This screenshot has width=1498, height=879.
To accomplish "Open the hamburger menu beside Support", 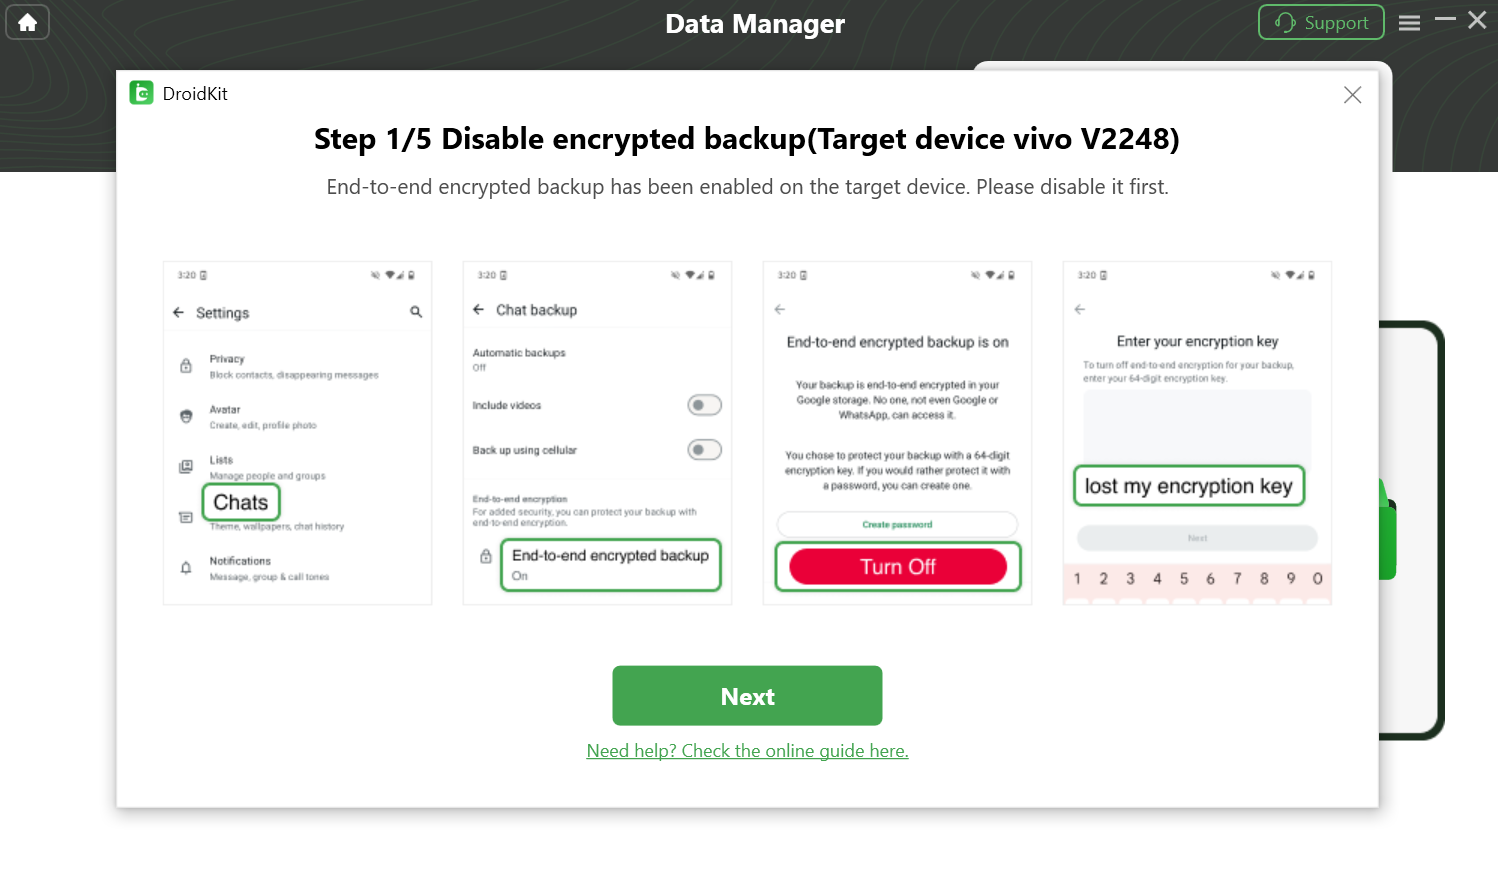I will tap(1410, 22).
